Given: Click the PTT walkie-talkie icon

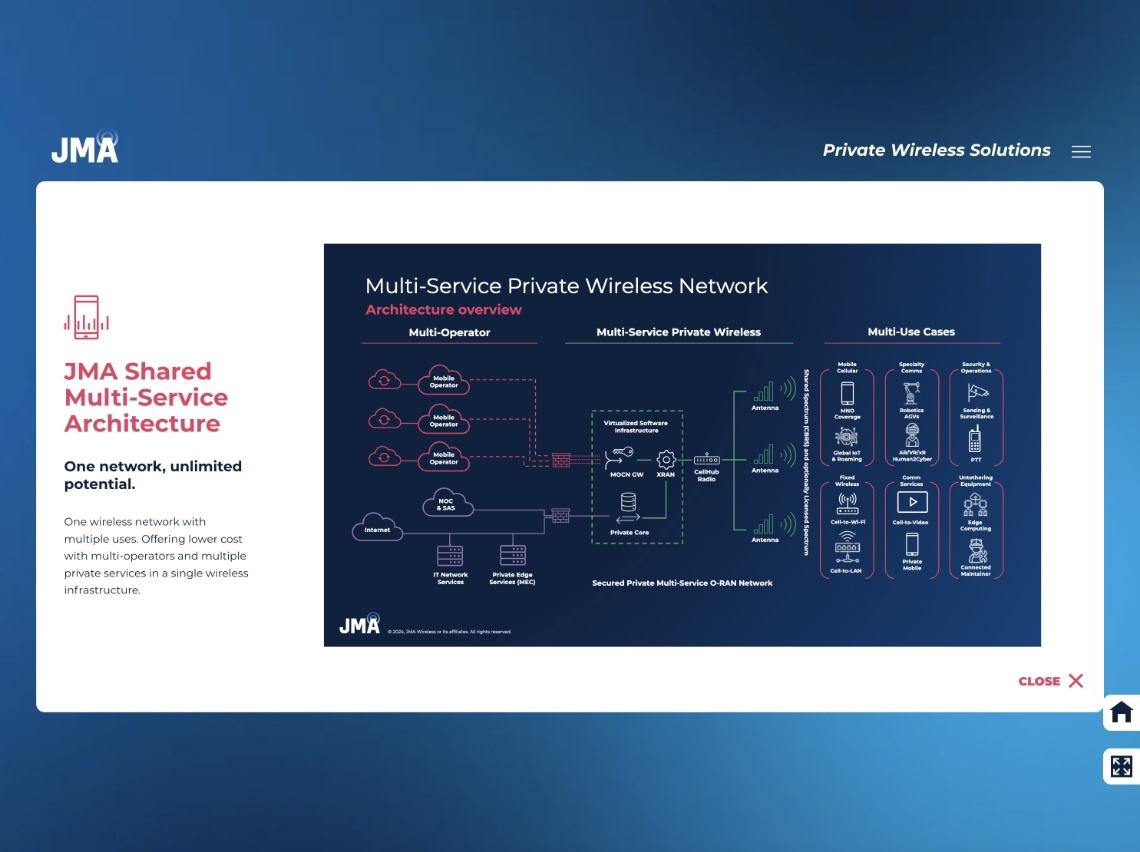Looking at the screenshot, I should (975, 438).
